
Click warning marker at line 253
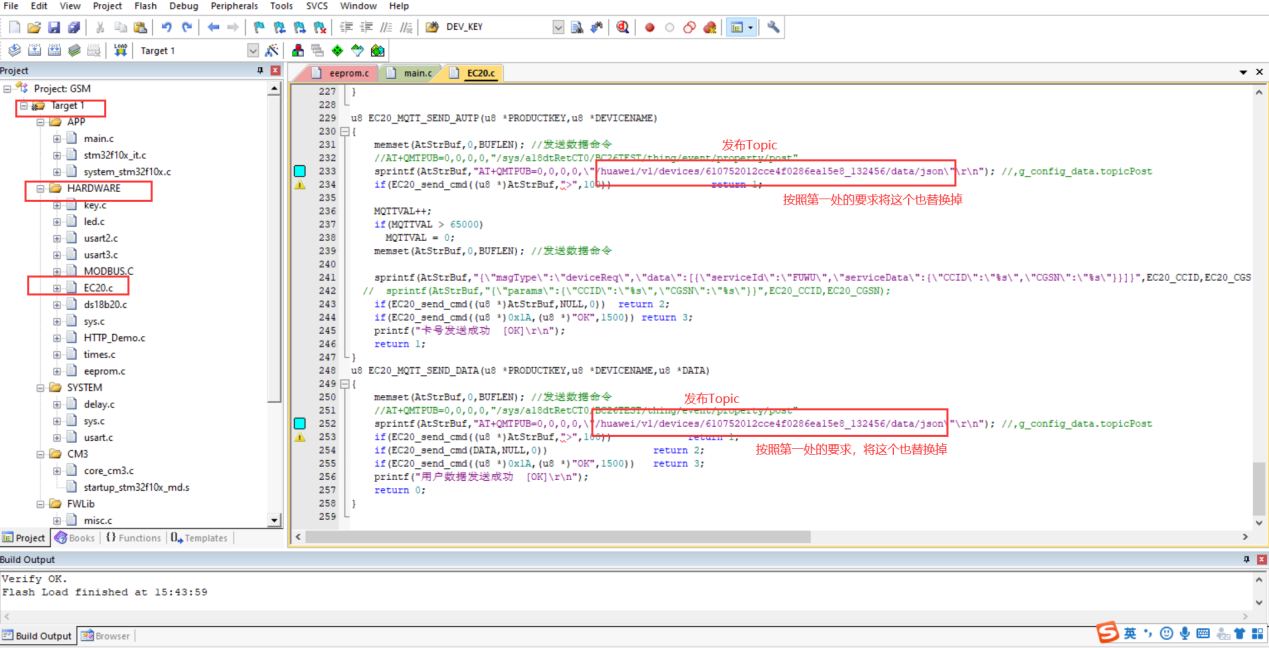(x=299, y=437)
